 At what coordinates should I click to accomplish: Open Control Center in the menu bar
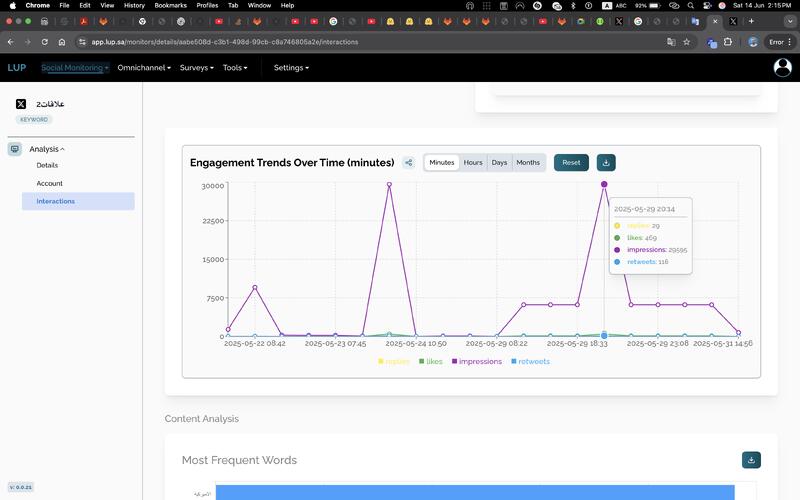coord(707,5)
